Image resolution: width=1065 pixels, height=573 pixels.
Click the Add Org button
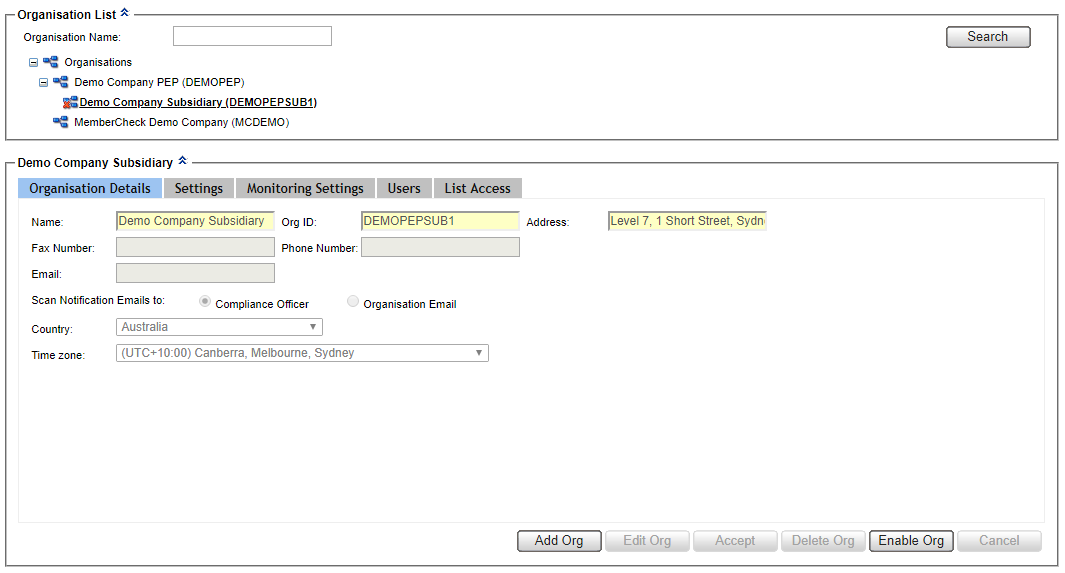pyautogui.click(x=559, y=541)
